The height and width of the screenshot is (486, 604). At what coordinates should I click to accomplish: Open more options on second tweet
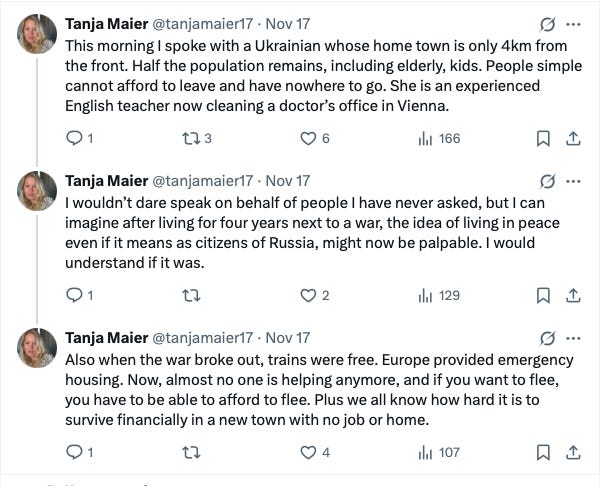tap(573, 180)
